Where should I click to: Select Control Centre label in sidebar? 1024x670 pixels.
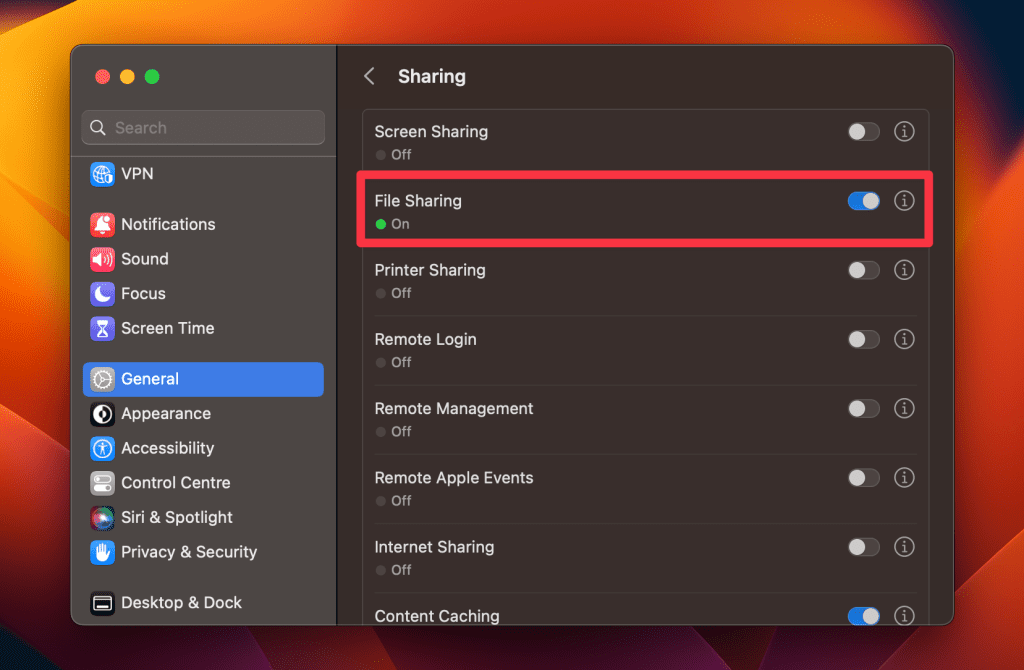pos(176,483)
